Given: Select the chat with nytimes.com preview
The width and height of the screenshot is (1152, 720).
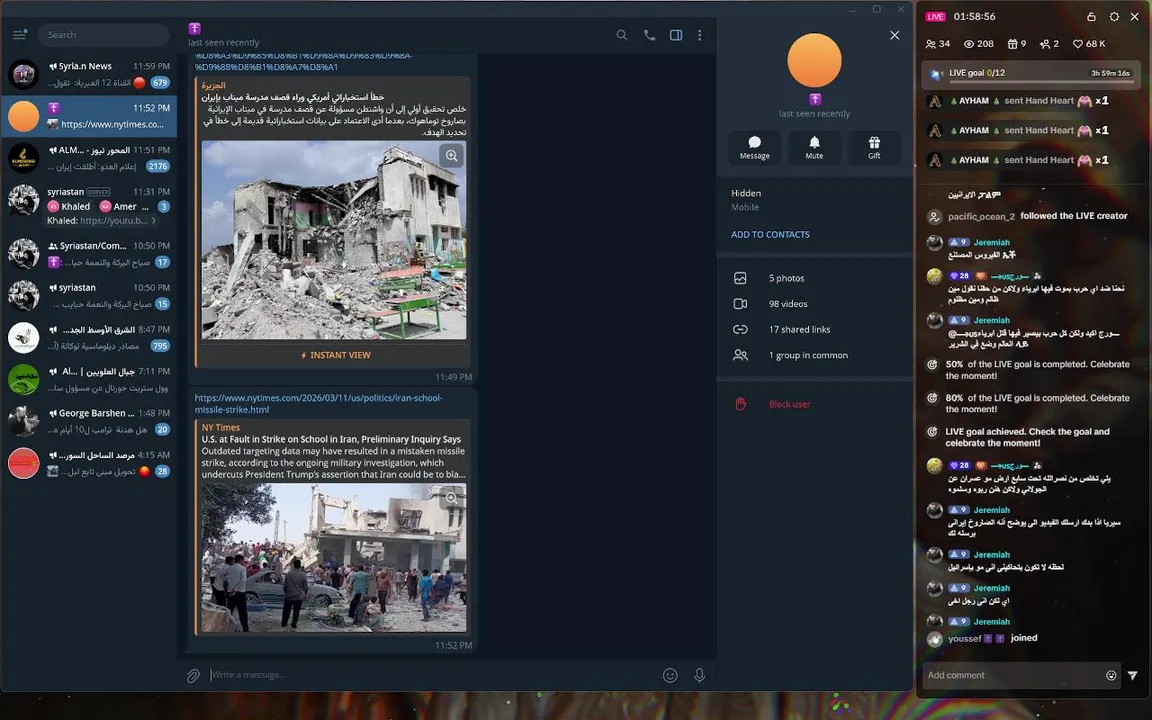Looking at the screenshot, I should [x=89, y=116].
